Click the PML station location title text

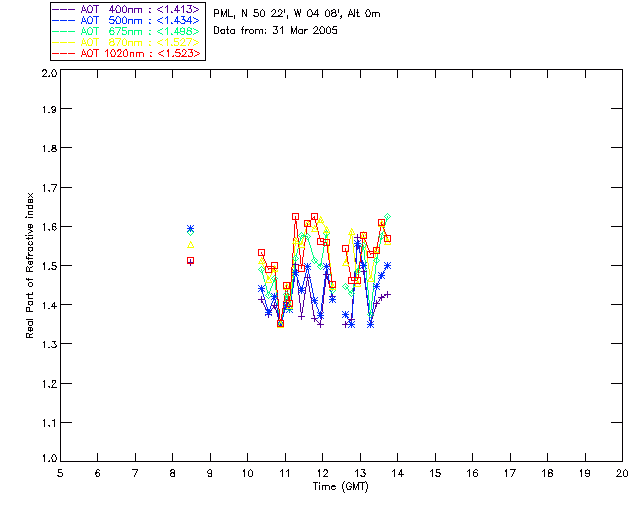coord(297,14)
